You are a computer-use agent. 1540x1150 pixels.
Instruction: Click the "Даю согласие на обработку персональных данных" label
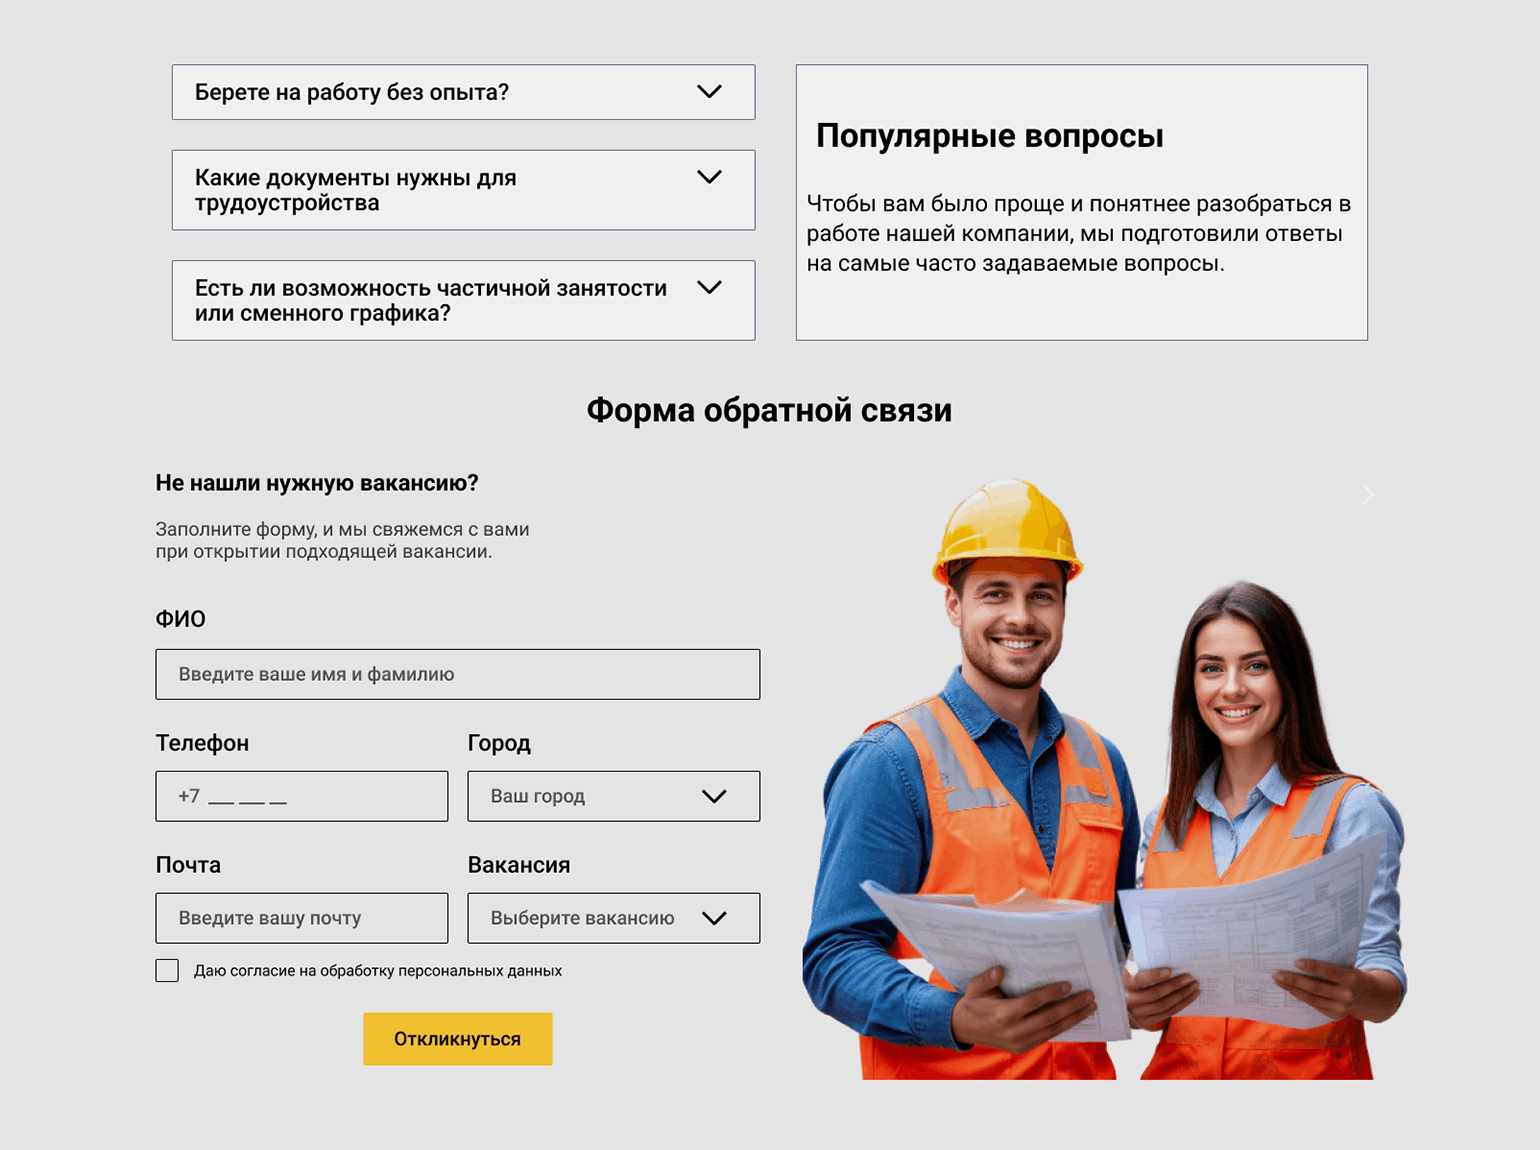[x=378, y=971]
